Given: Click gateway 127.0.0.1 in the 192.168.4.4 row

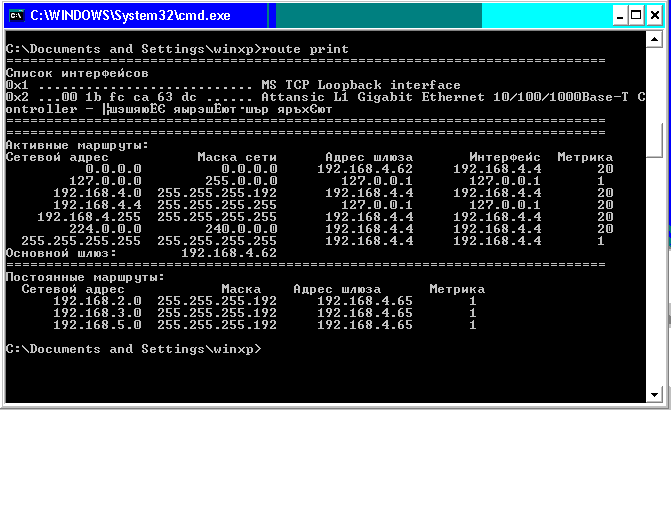Looking at the screenshot, I should [x=377, y=205].
